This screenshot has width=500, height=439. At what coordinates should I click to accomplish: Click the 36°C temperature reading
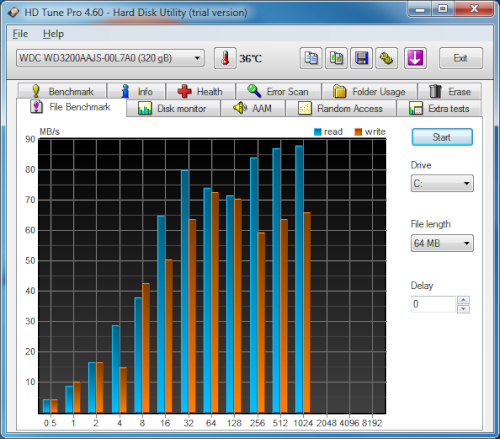click(250, 59)
